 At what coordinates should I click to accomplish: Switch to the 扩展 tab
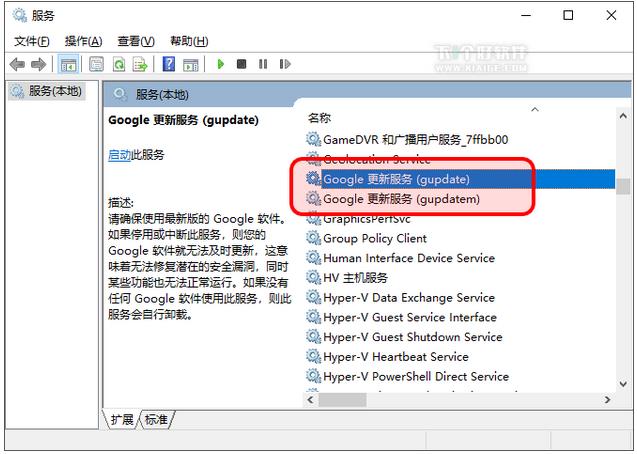121,419
